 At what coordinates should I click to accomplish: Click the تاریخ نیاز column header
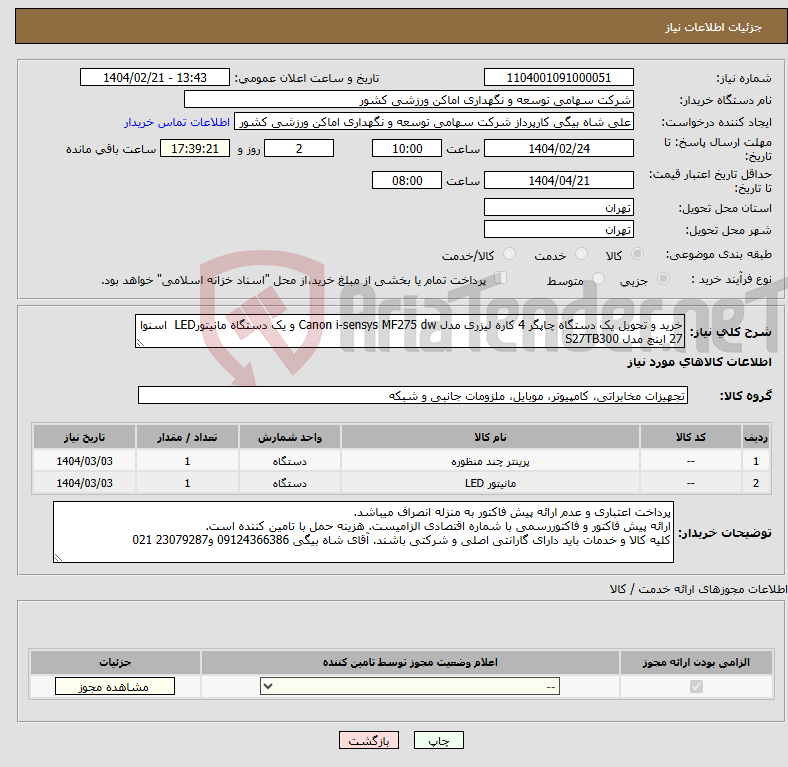point(84,437)
